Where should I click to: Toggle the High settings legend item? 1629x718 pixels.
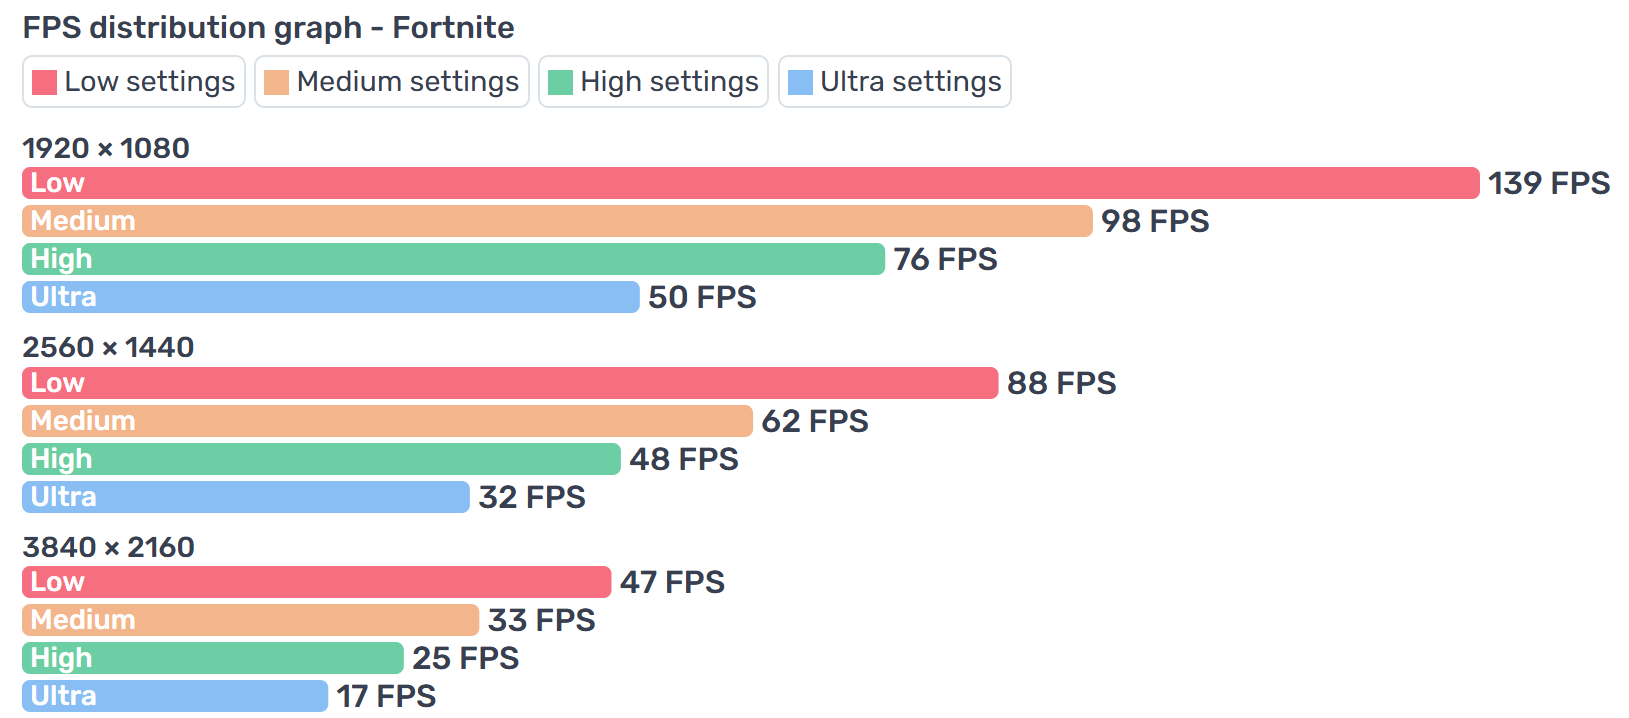tap(653, 82)
